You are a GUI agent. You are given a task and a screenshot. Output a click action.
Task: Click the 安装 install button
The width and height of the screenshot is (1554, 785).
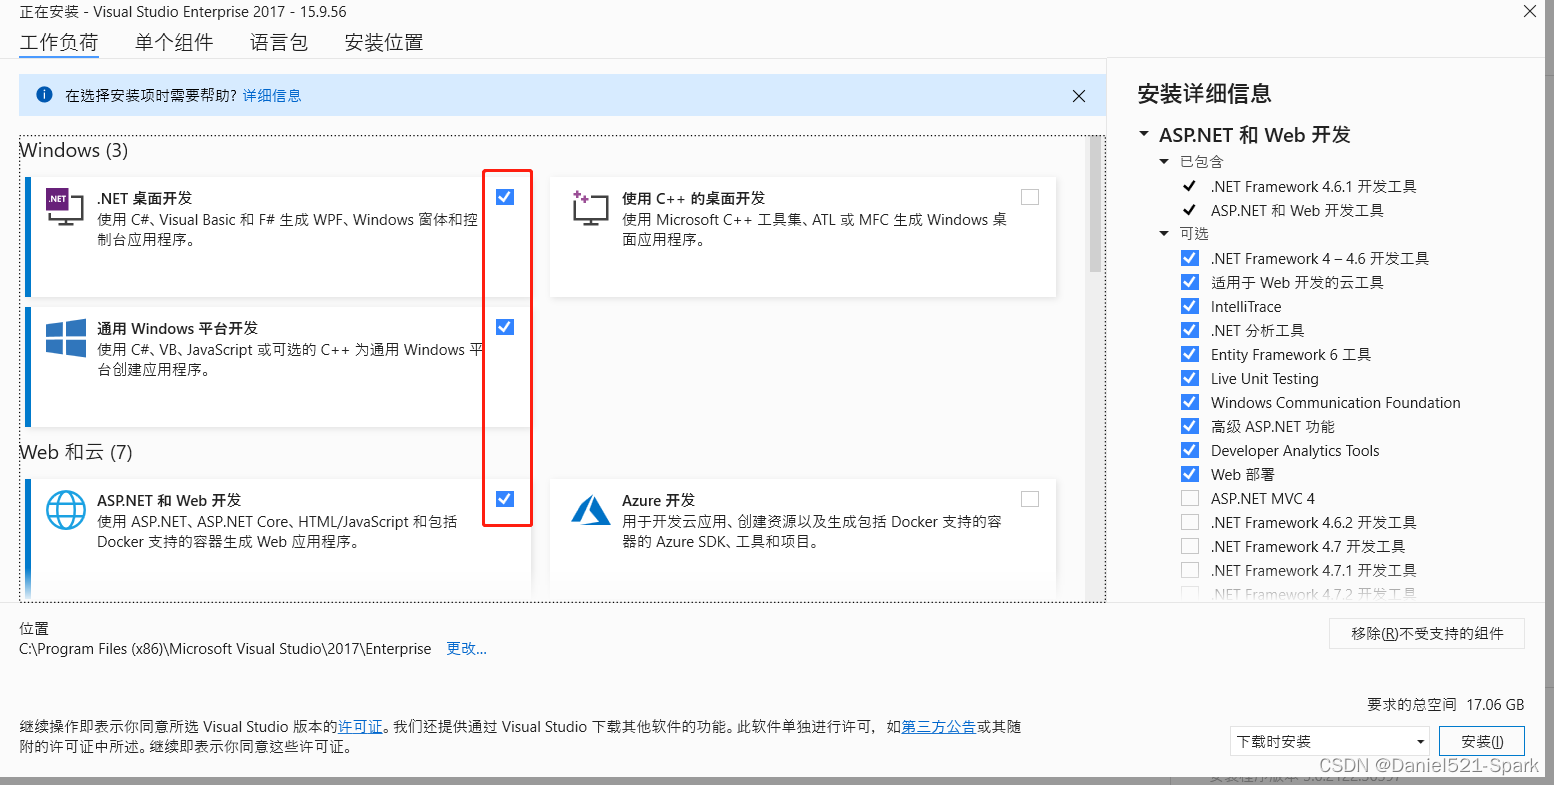tap(1482, 741)
